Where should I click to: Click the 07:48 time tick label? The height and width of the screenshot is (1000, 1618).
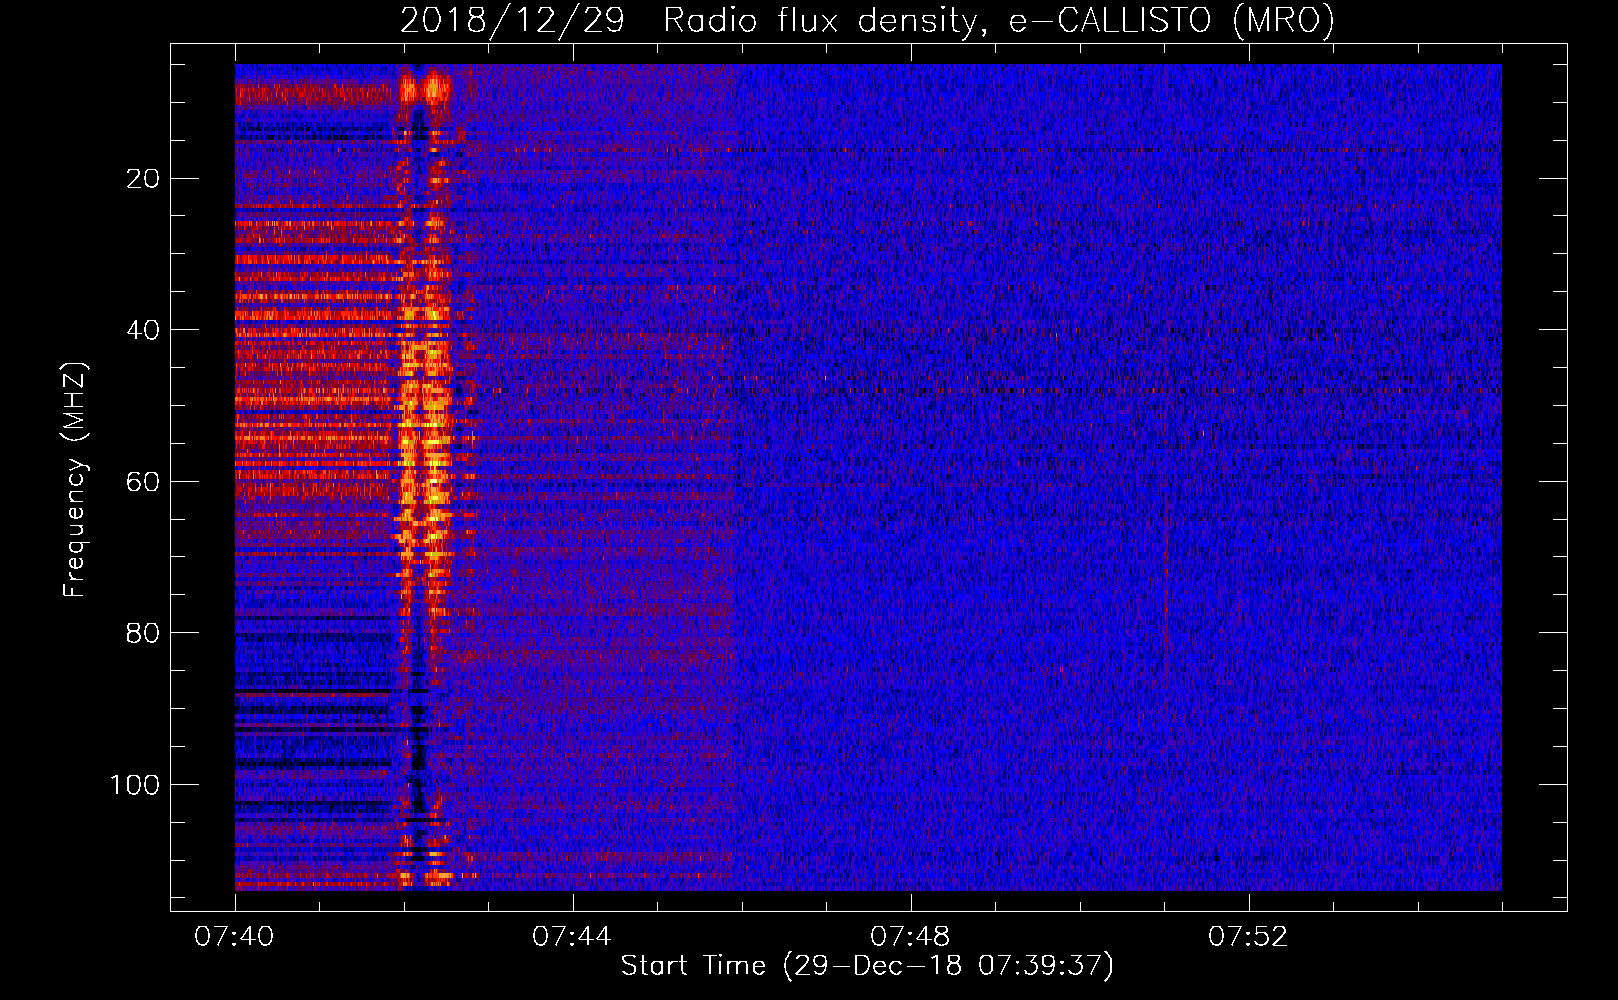(x=910, y=937)
